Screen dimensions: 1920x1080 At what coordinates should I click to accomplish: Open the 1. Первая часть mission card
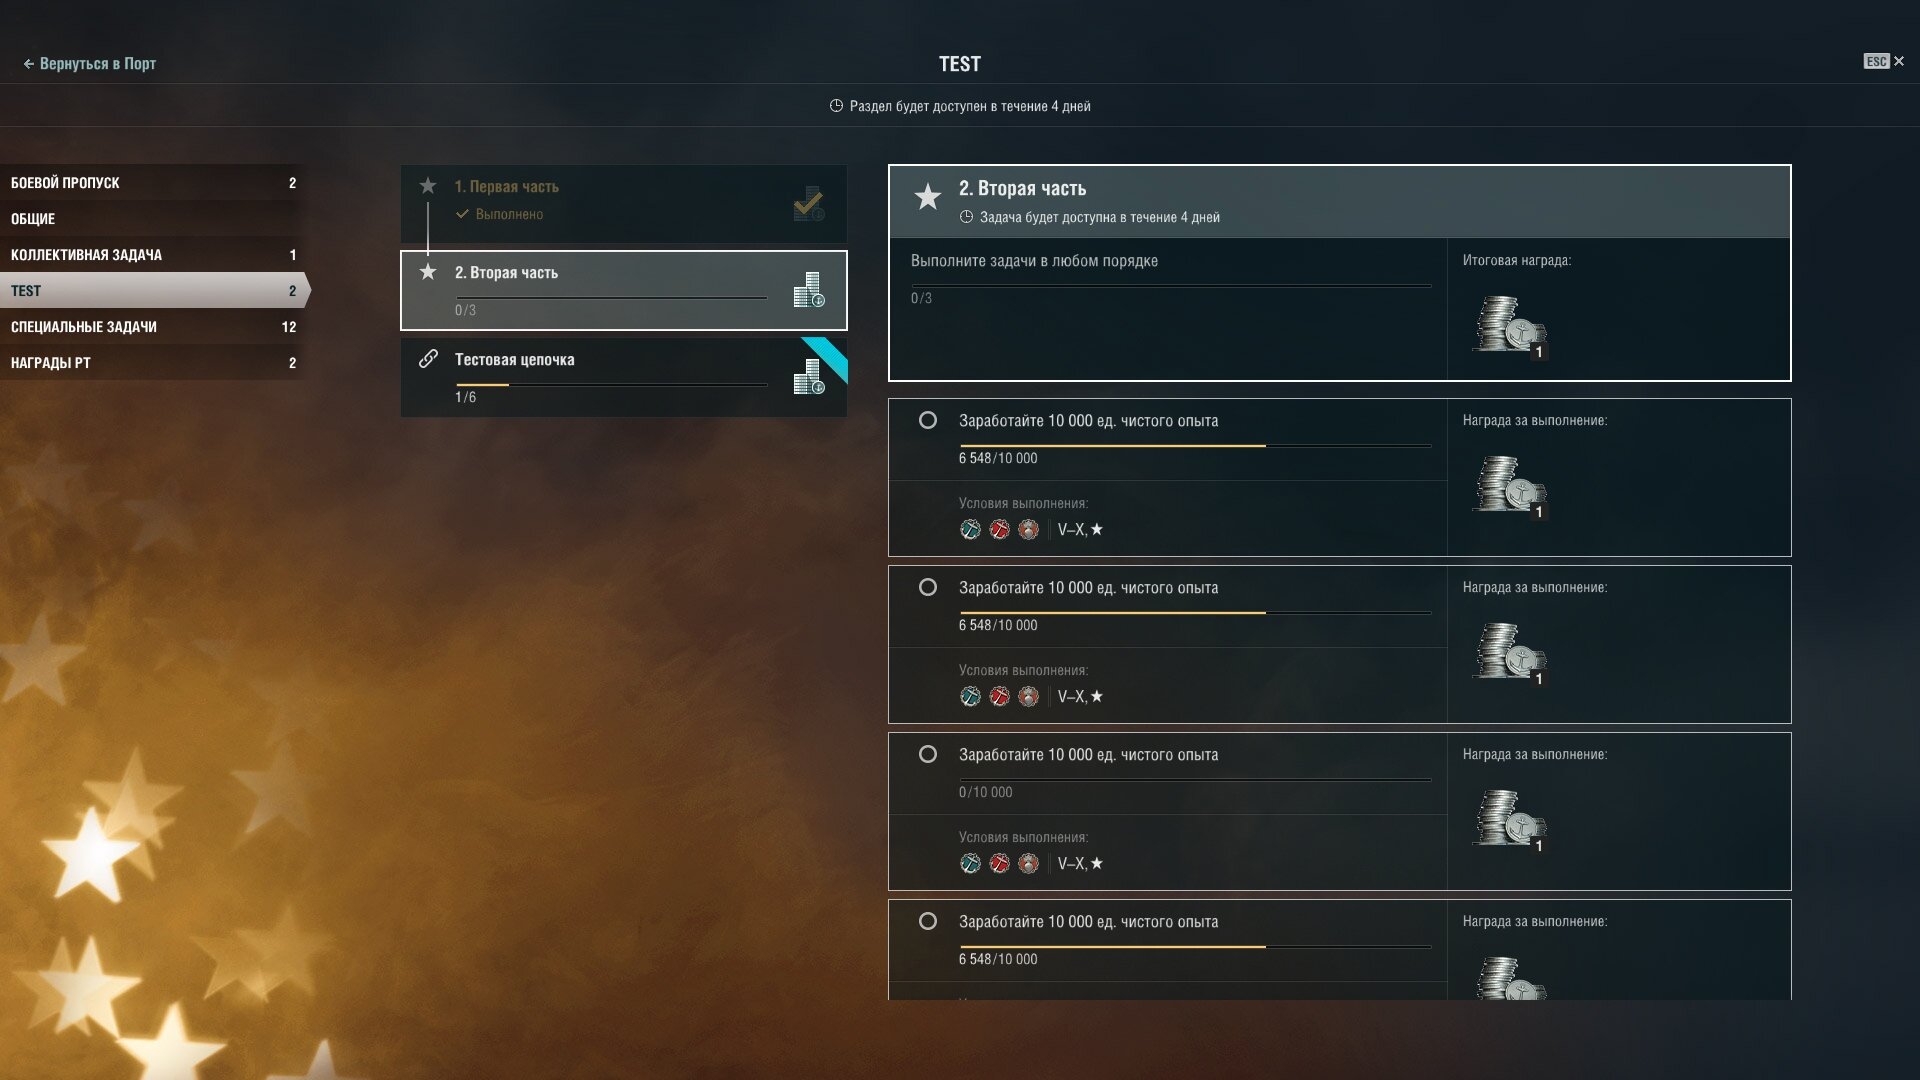tap(624, 204)
